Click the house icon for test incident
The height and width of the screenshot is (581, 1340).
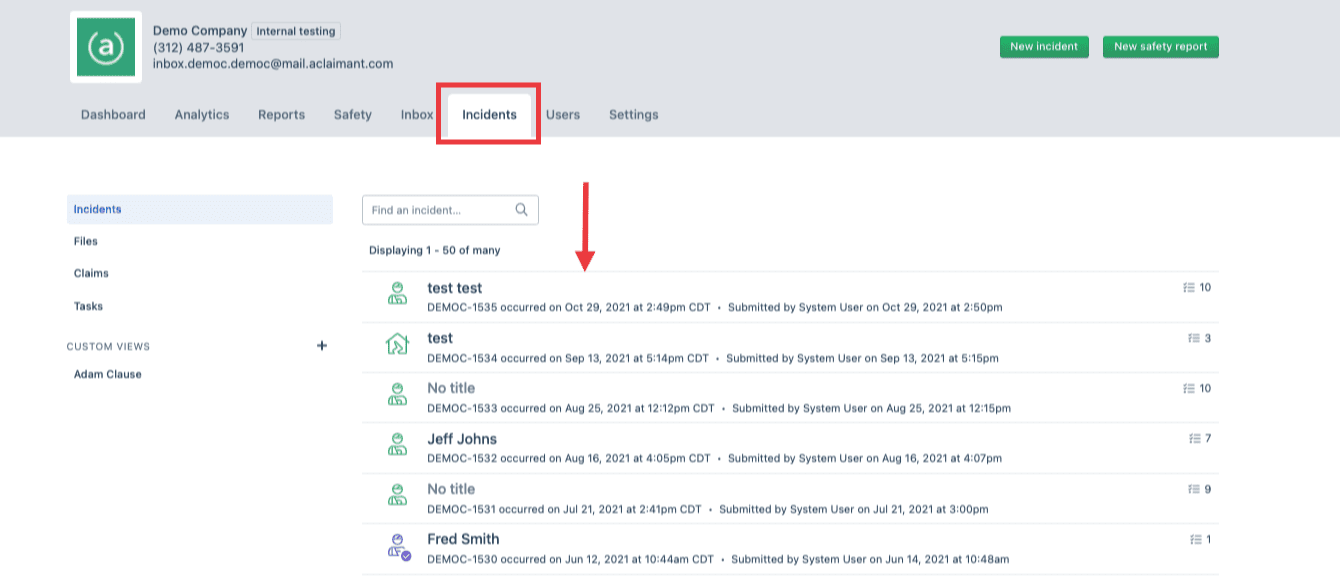tap(397, 344)
